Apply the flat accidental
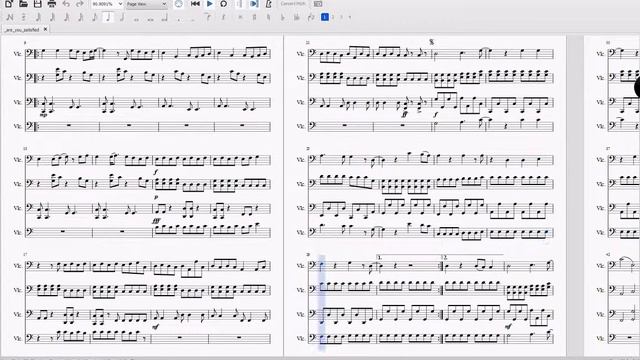The image size is (640, 360). click(x=282, y=17)
